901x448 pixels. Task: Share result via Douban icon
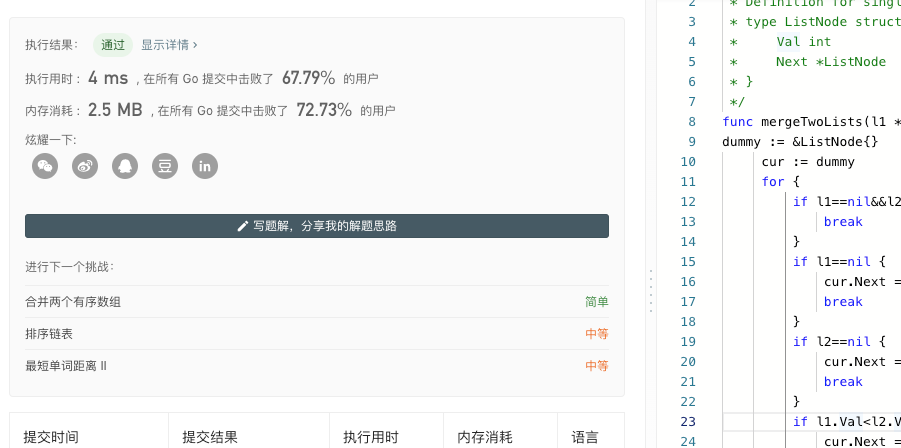pyautogui.click(x=165, y=167)
